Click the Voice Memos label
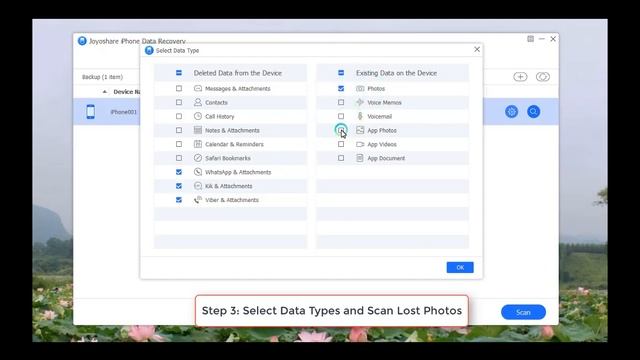This screenshot has width=640, height=360. pyautogui.click(x=384, y=102)
